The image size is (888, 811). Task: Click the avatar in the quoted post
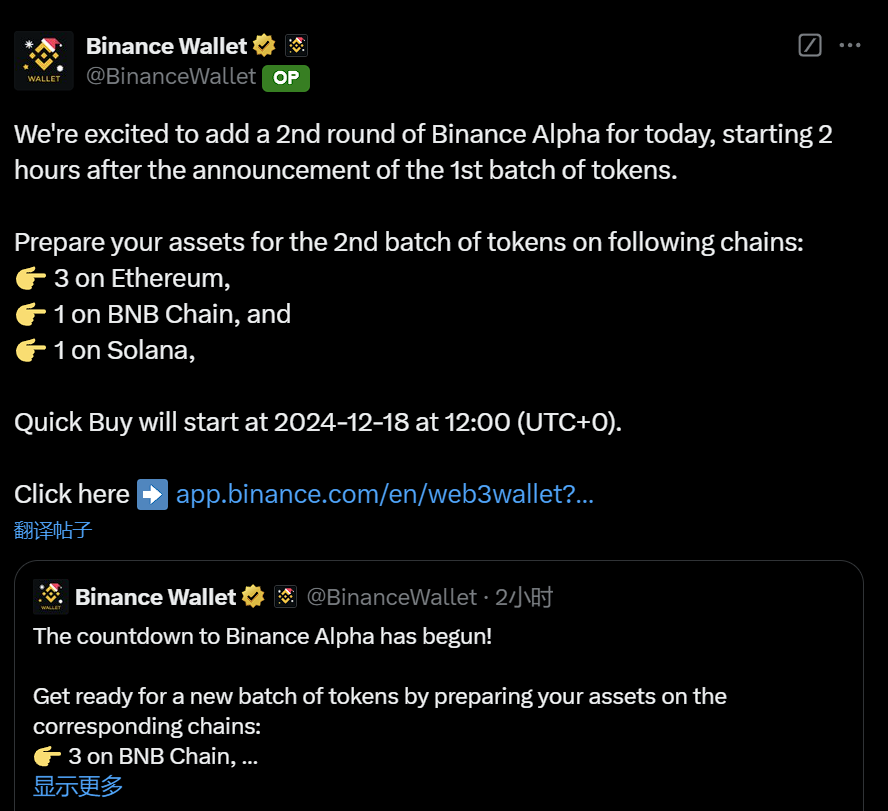[50, 597]
